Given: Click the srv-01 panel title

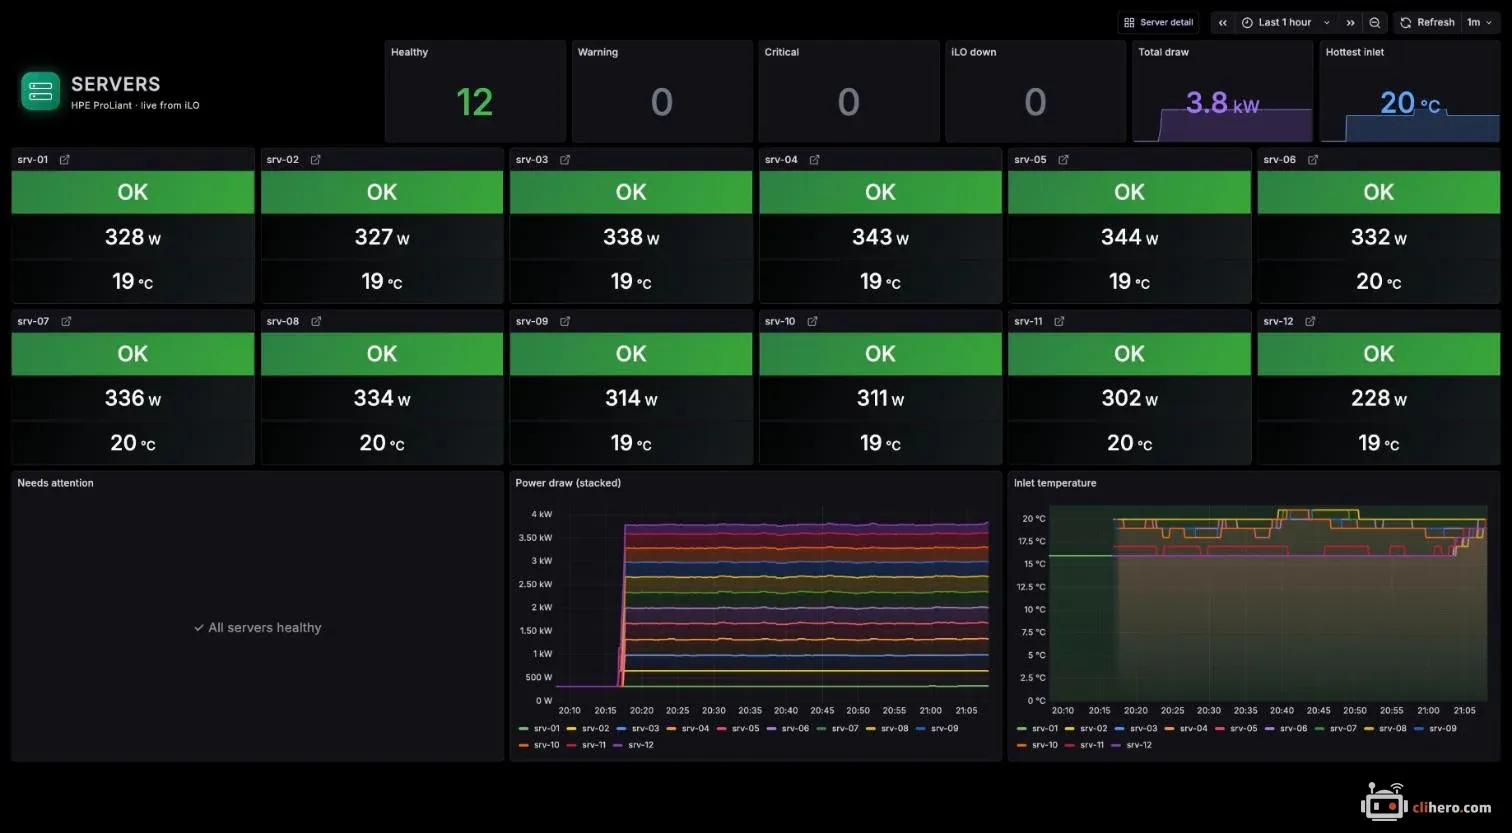Looking at the screenshot, I should pyautogui.click(x=33, y=160).
